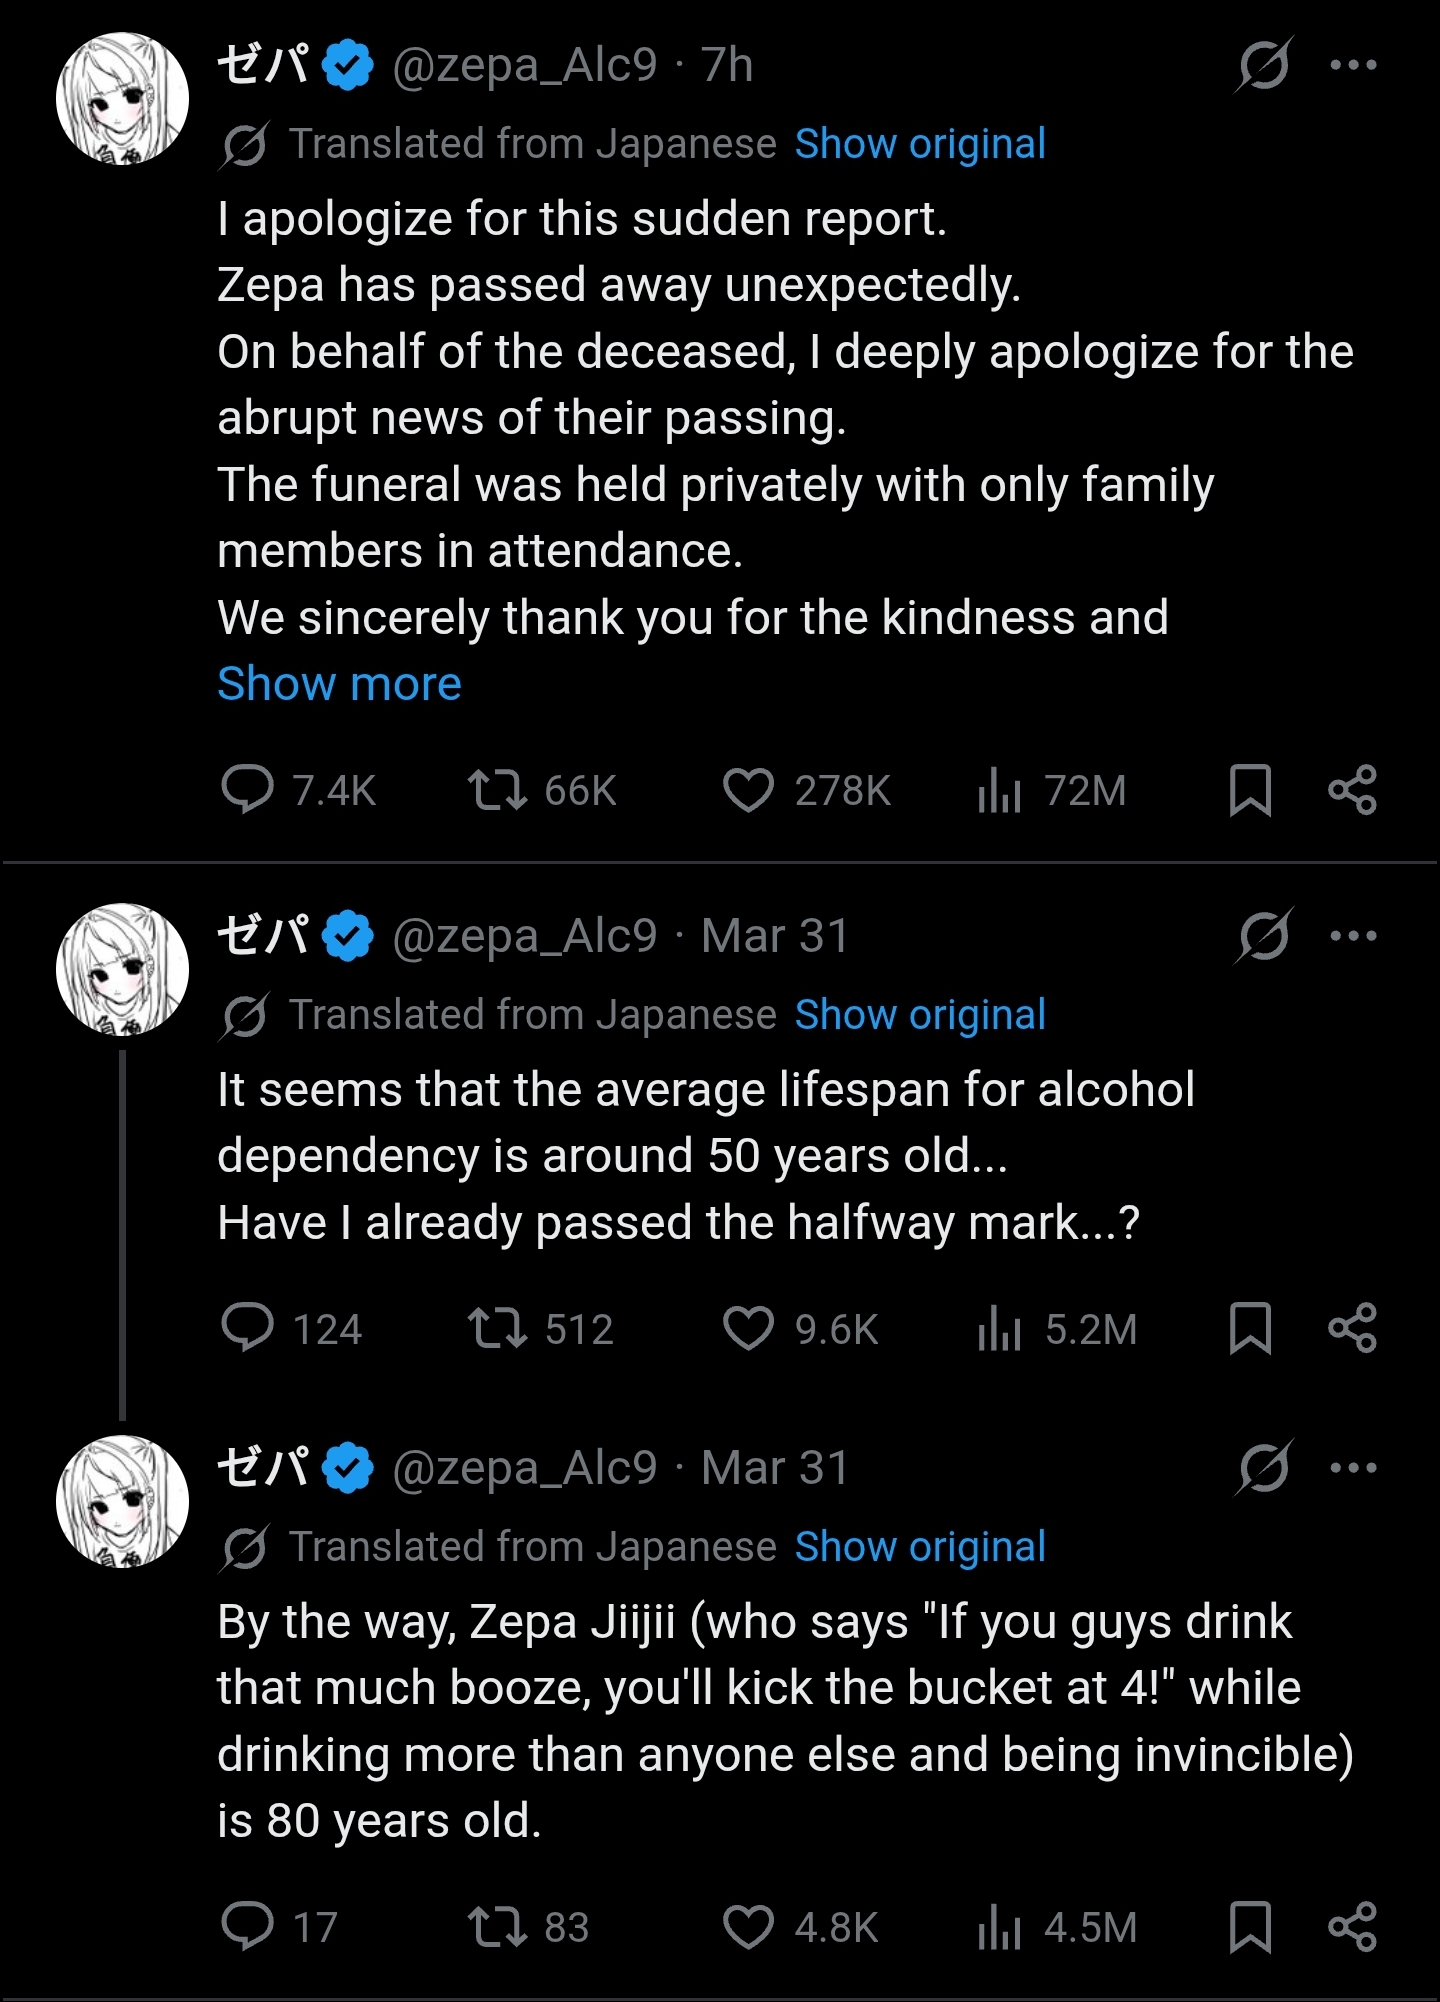Open the @zepa_Alc9 handle on Mar 31 lifespan post
The height and width of the screenshot is (2002, 1440).
click(524, 936)
